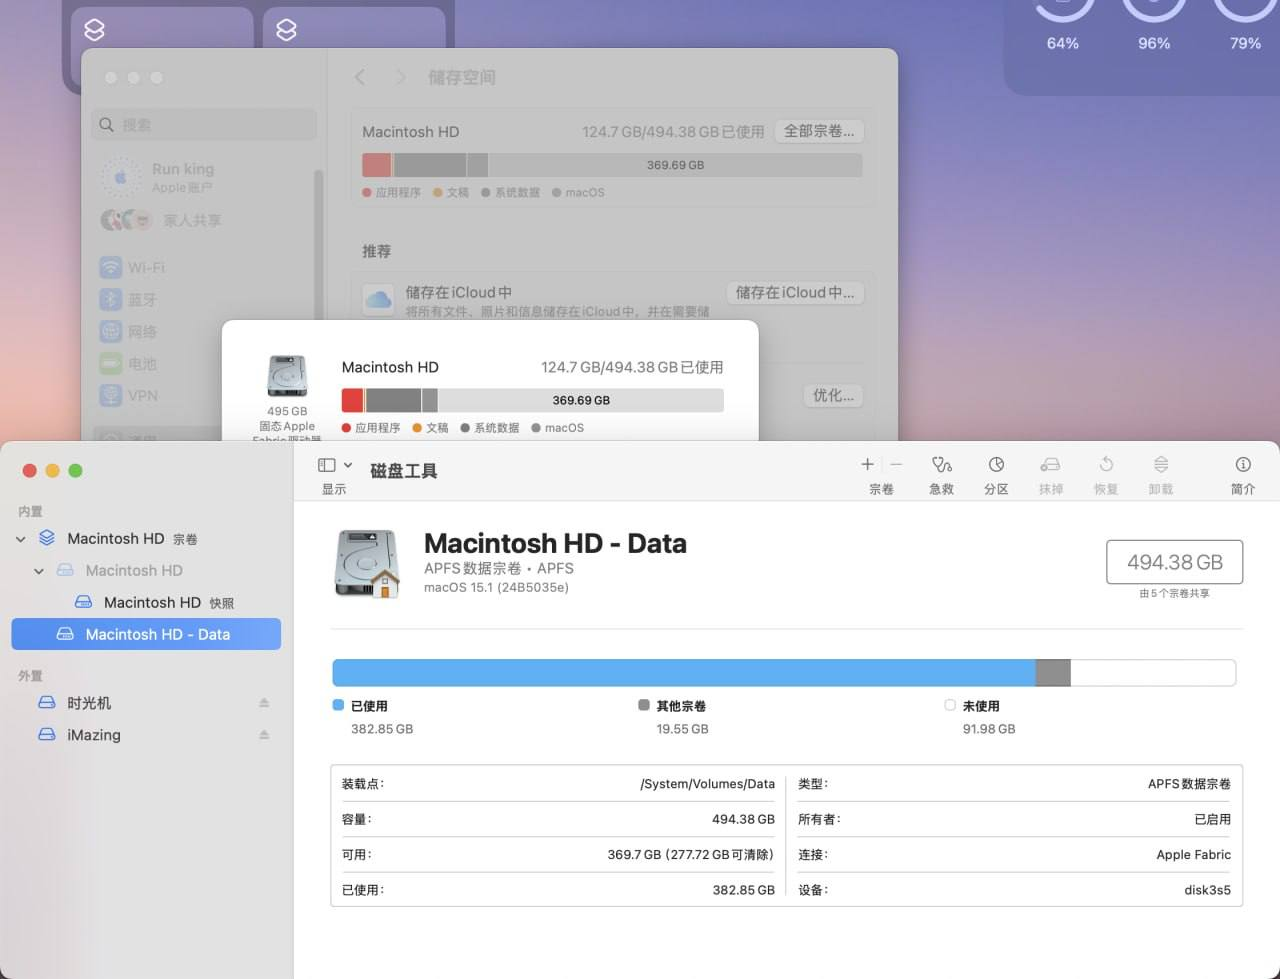Screen dimensions: 1280x979
Task: Click the grey other-volumes bar segment
Action: coord(1053,672)
